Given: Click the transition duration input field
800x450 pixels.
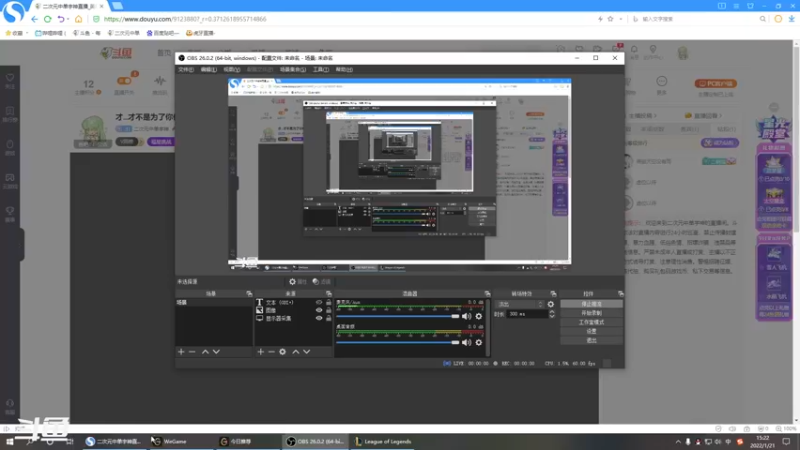Looking at the screenshot, I should click(x=527, y=314).
